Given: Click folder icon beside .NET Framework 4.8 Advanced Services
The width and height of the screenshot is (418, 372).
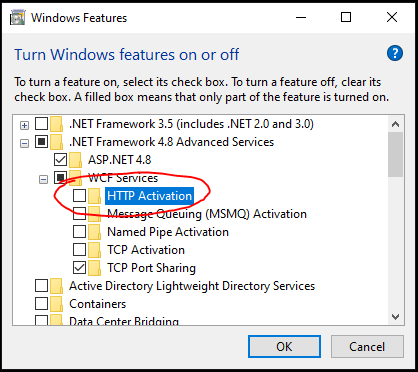Looking at the screenshot, I should (x=57, y=142).
